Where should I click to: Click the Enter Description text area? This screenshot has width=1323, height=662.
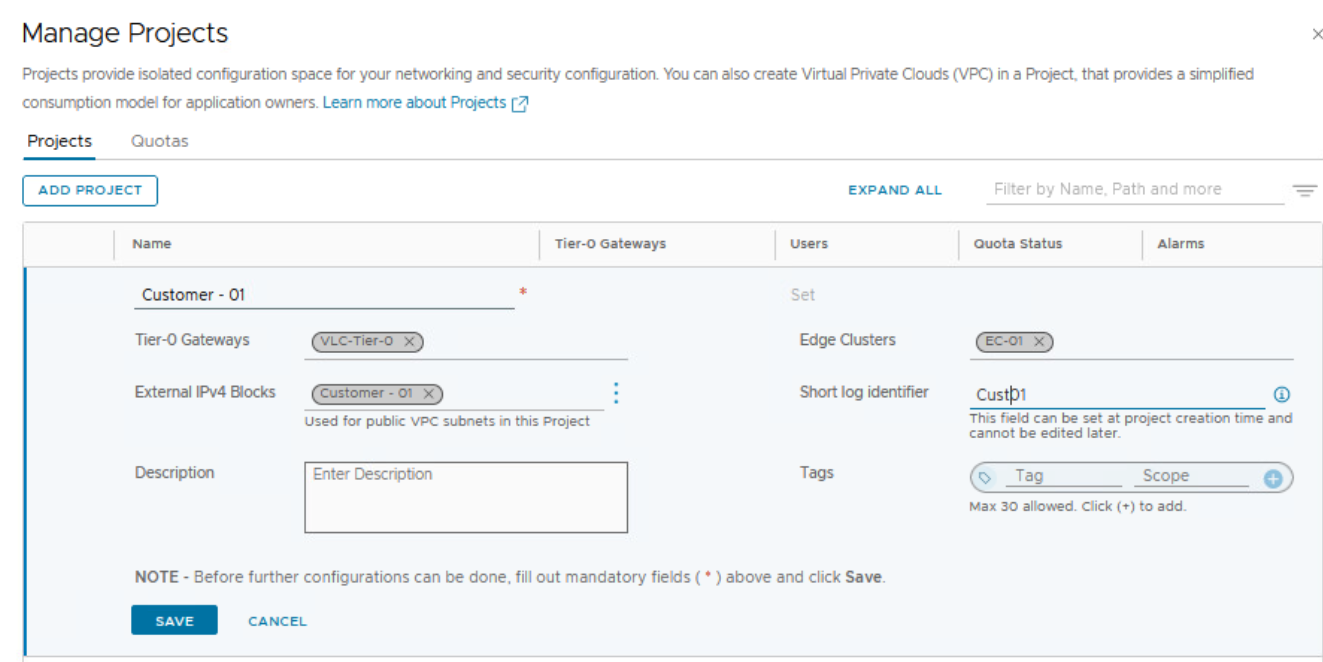click(x=465, y=497)
